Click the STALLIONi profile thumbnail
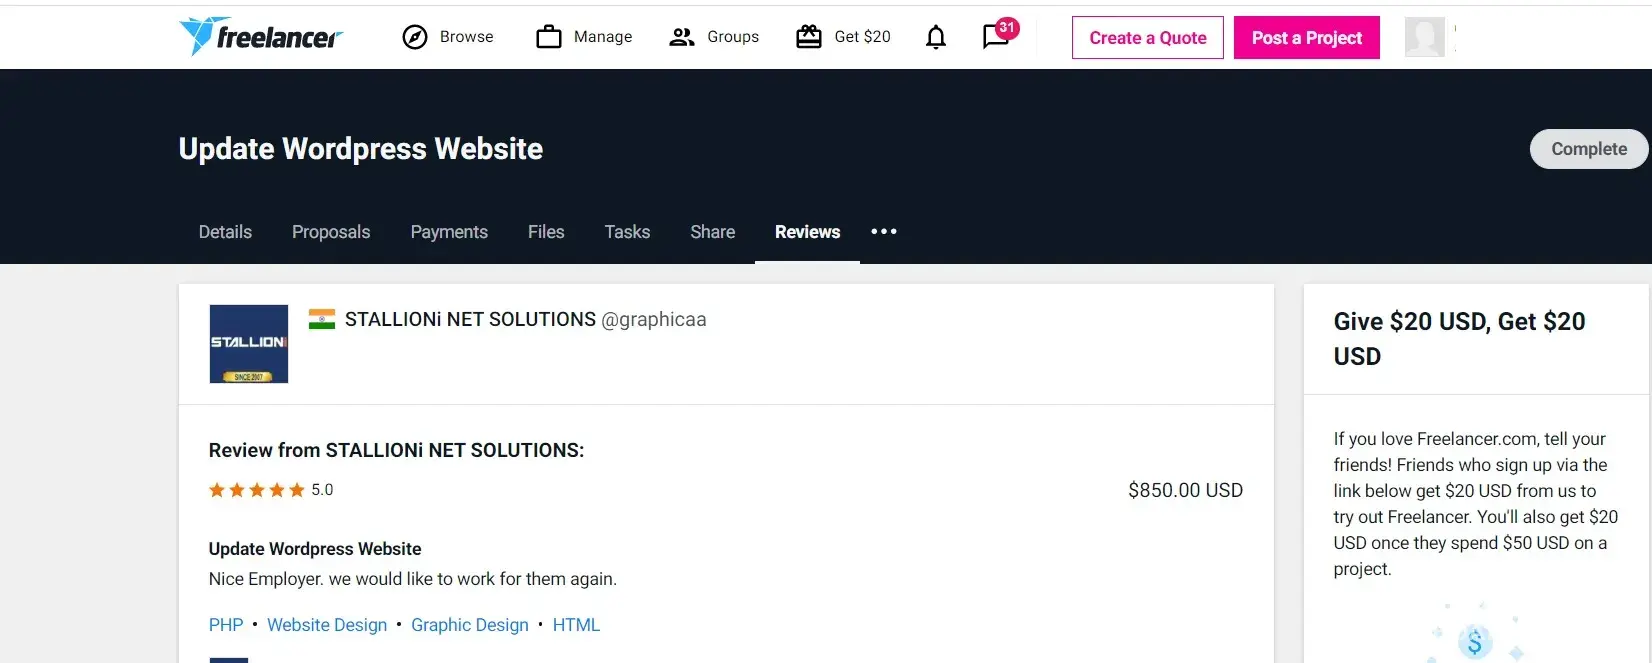1652x663 pixels. (249, 344)
